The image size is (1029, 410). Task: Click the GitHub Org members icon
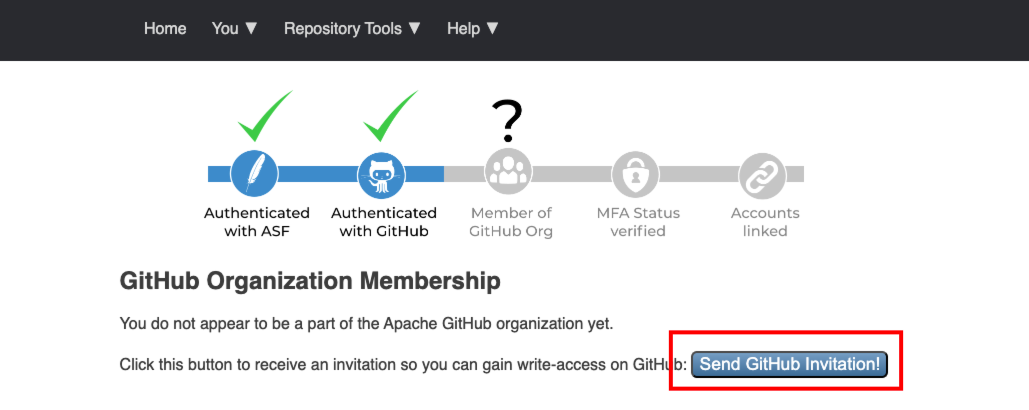(x=509, y=174)
